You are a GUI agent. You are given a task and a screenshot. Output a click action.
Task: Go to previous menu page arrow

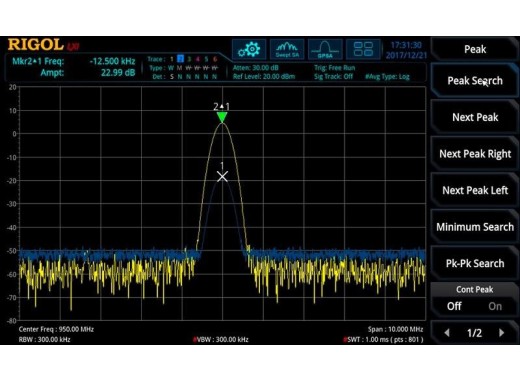tap(447, 333)
